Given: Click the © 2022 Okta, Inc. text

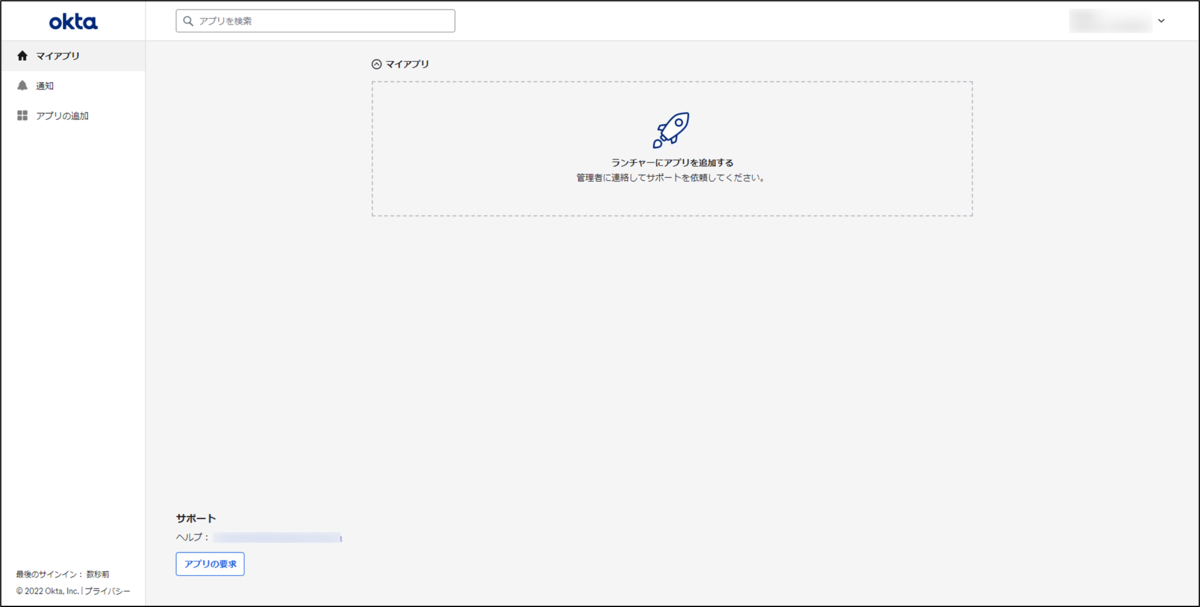Looking at the screenshot, I should pyautogui.click(x=48, y=591).
